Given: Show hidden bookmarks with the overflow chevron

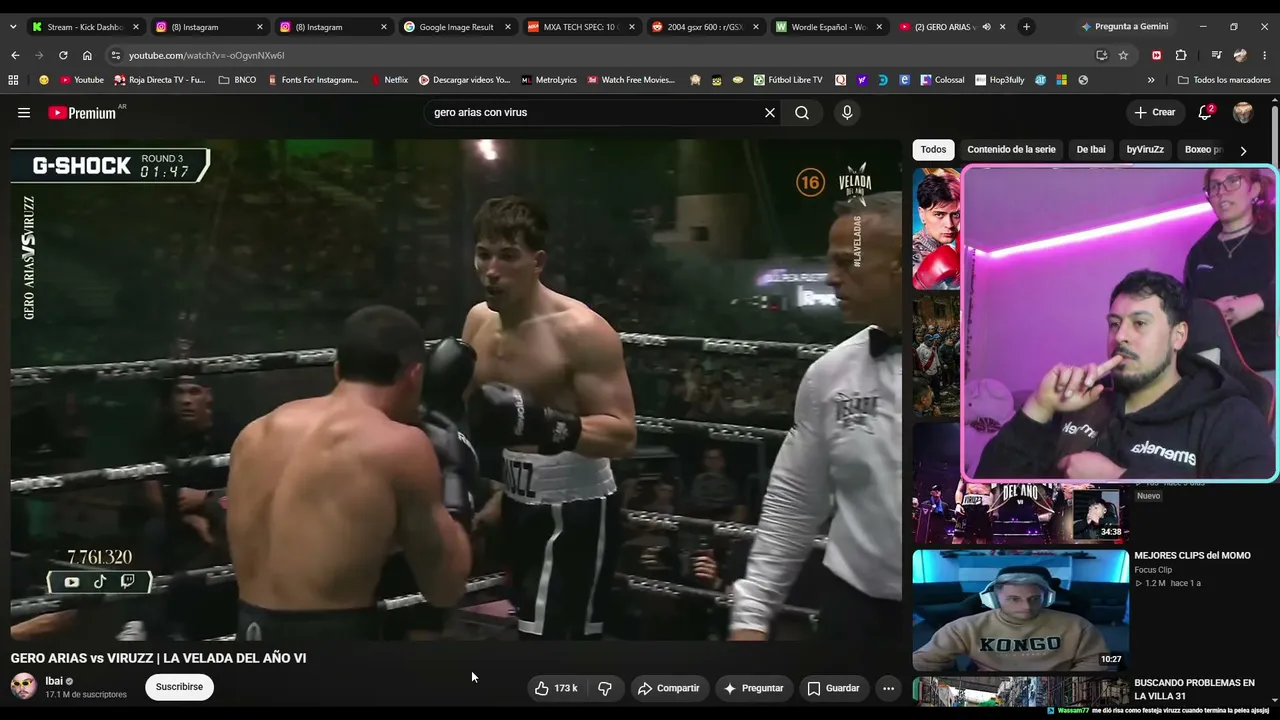Looking at the screenshot, I should coord(1151,80).
